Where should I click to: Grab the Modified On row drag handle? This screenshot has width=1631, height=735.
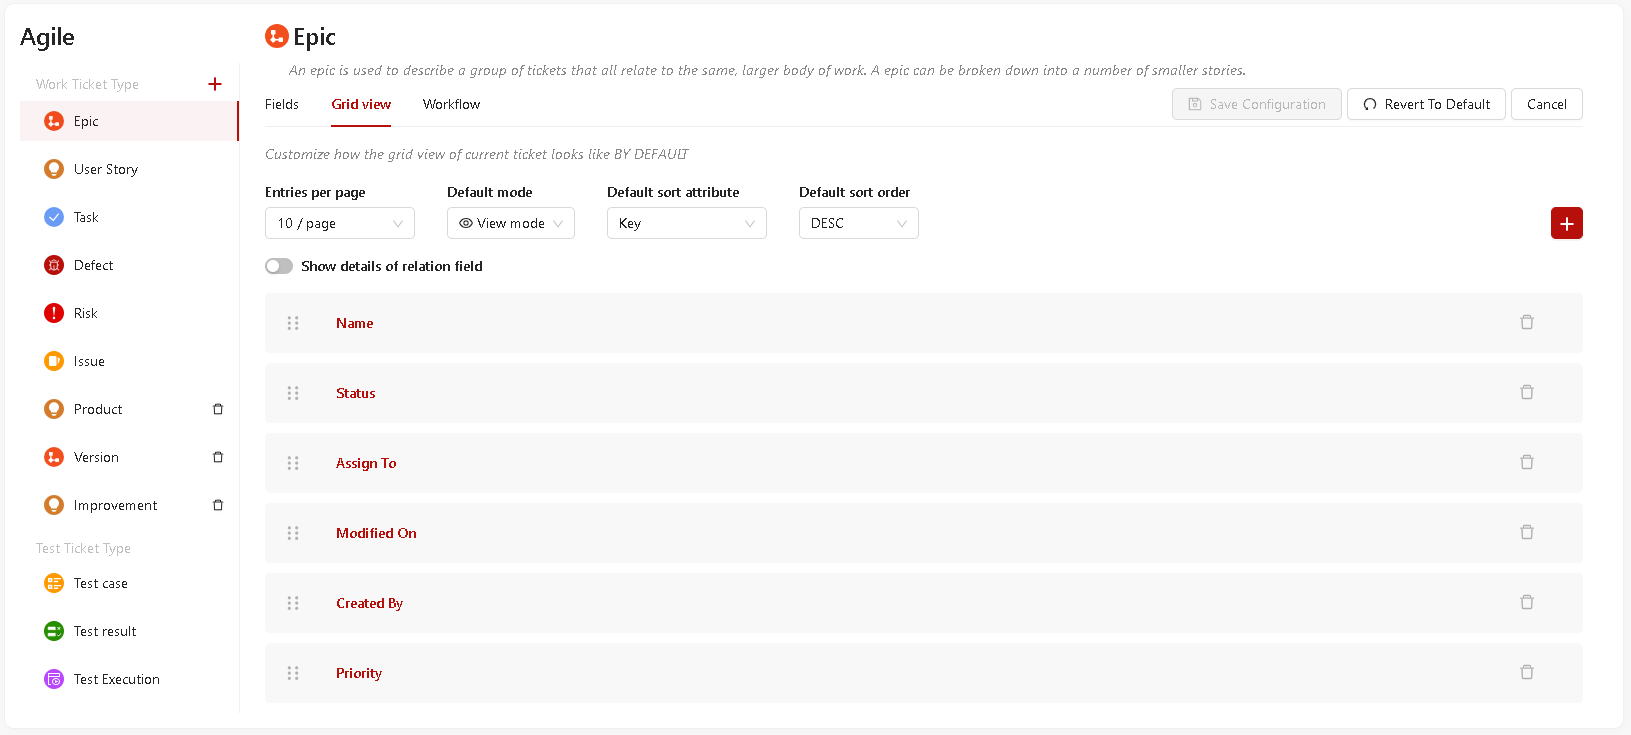coord(293,533)
